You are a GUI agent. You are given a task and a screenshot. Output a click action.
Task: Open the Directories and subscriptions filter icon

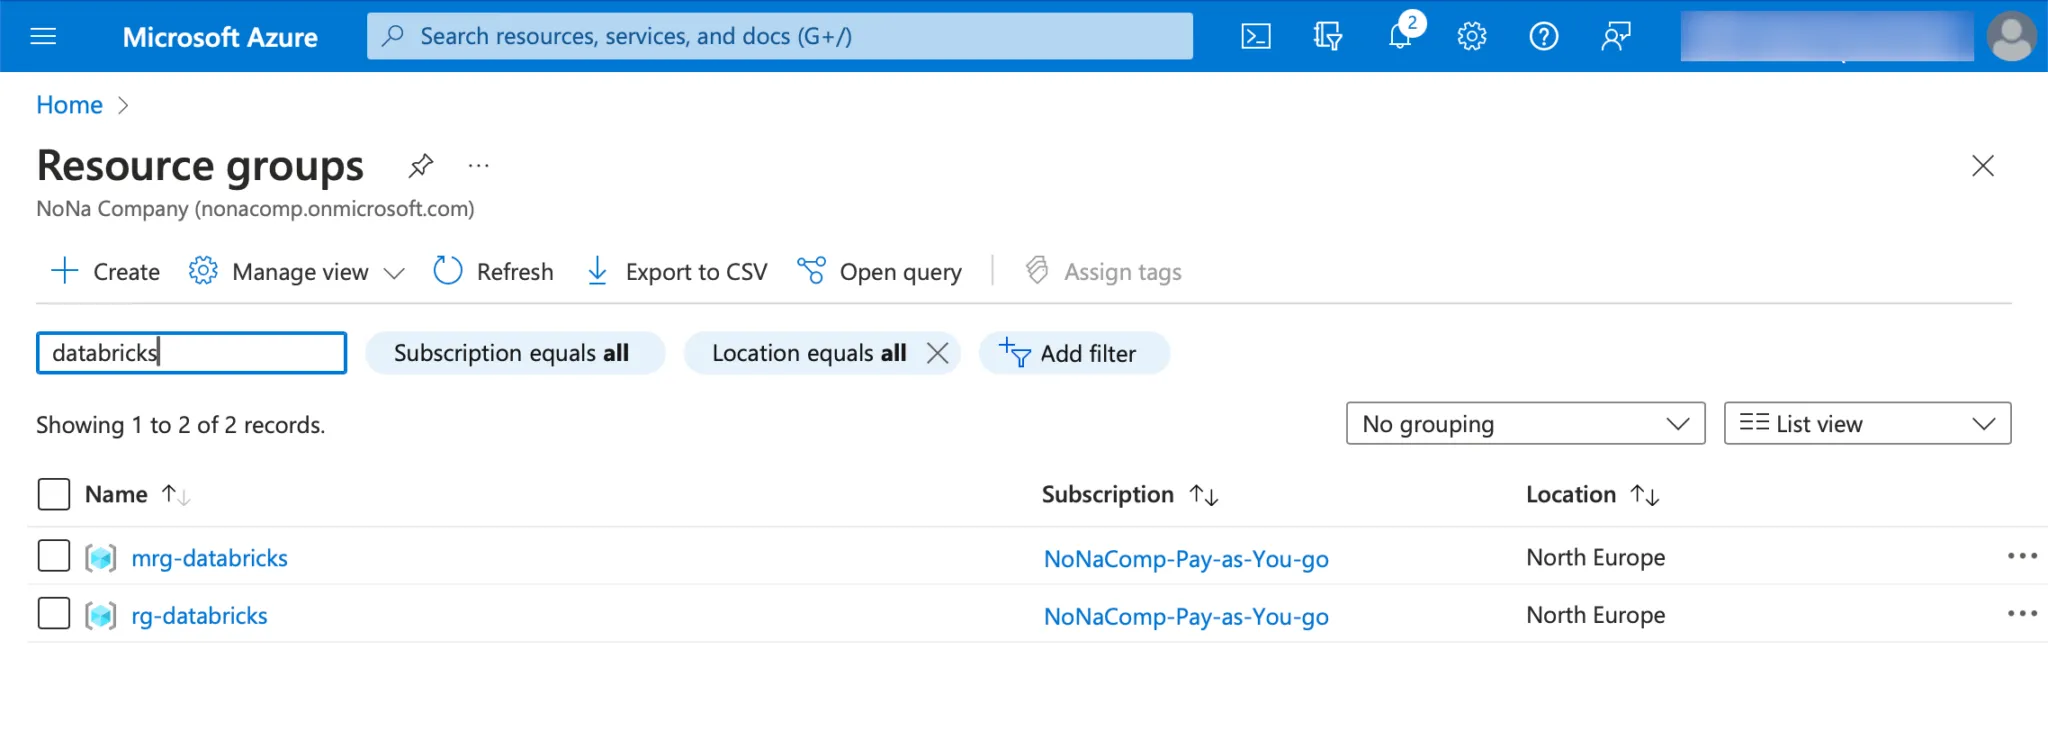point(1327,37)
